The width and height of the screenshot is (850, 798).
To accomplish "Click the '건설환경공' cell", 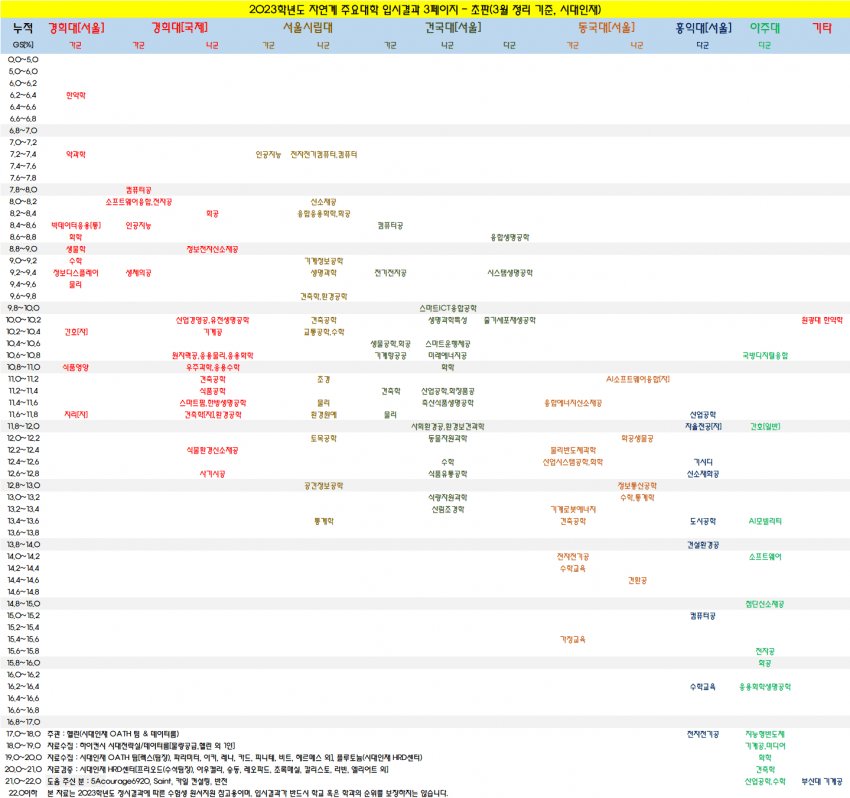I will [703, 544].
